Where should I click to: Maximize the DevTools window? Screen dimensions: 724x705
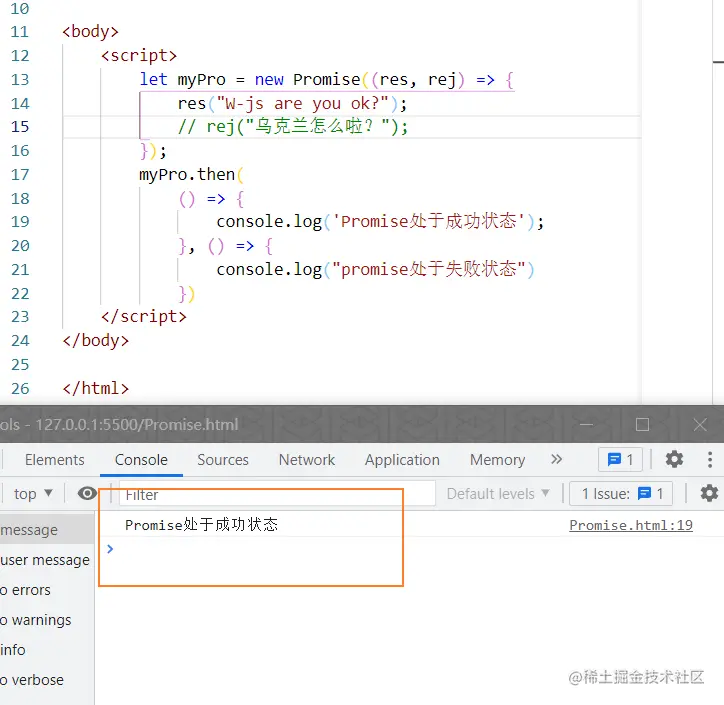642,425
